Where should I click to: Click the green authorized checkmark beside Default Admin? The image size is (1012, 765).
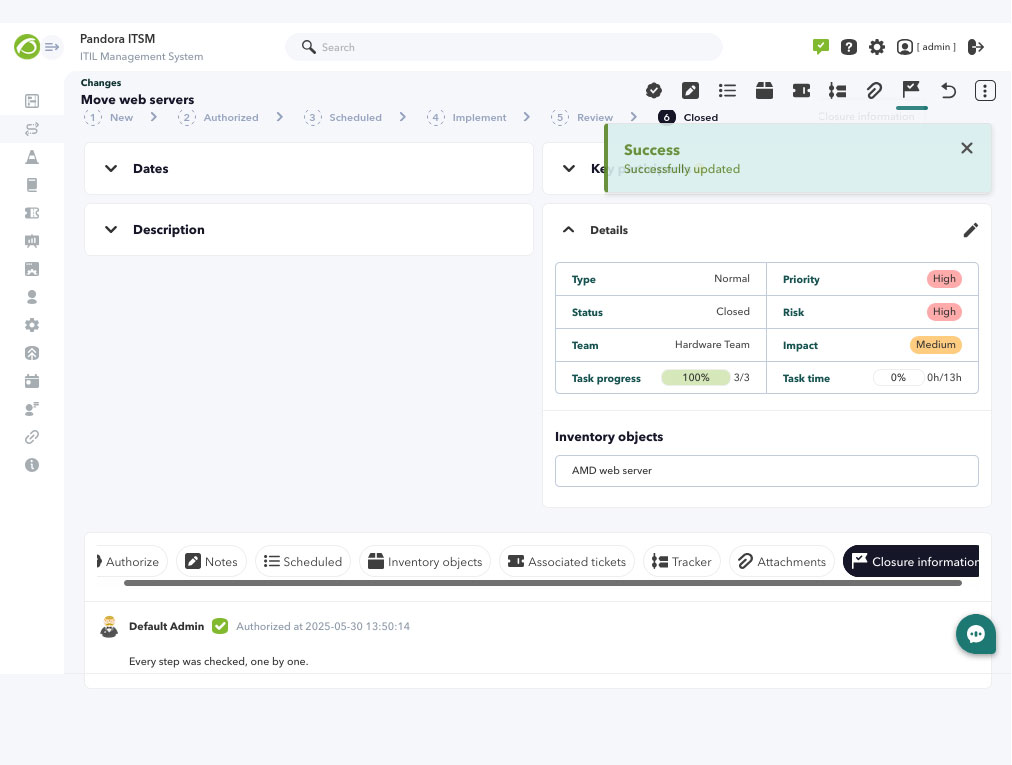coord(220,626)
